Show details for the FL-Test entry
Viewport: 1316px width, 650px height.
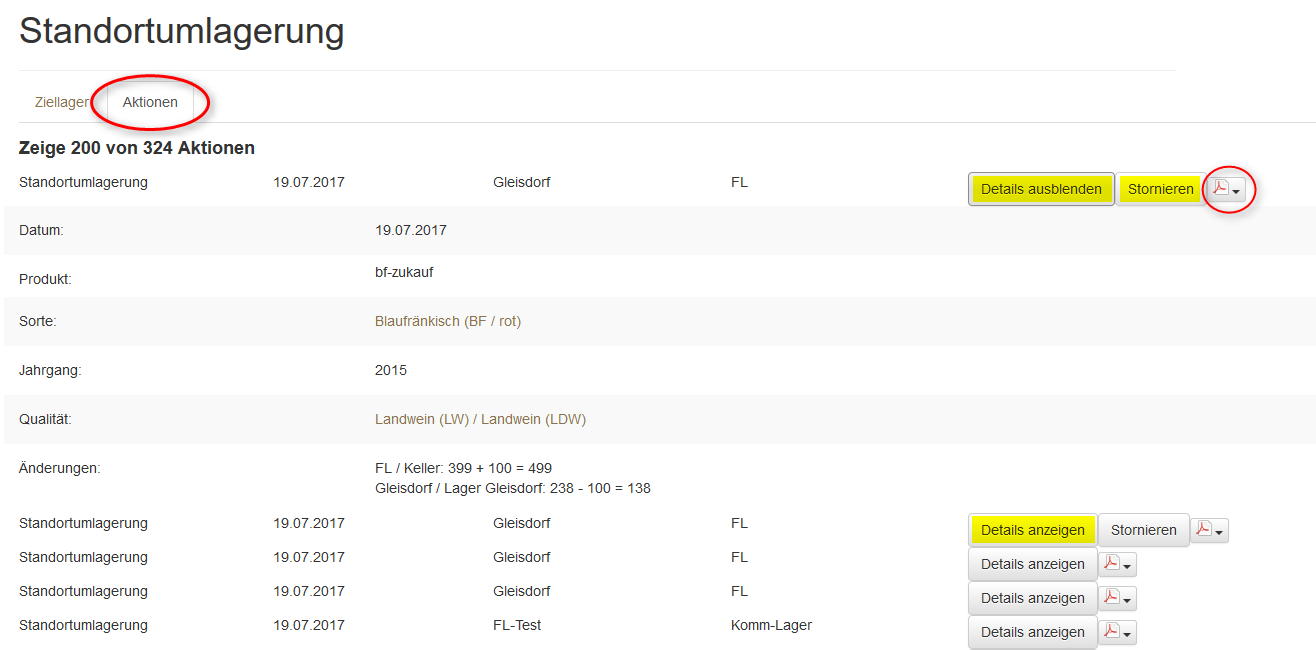click(1032, 632)
